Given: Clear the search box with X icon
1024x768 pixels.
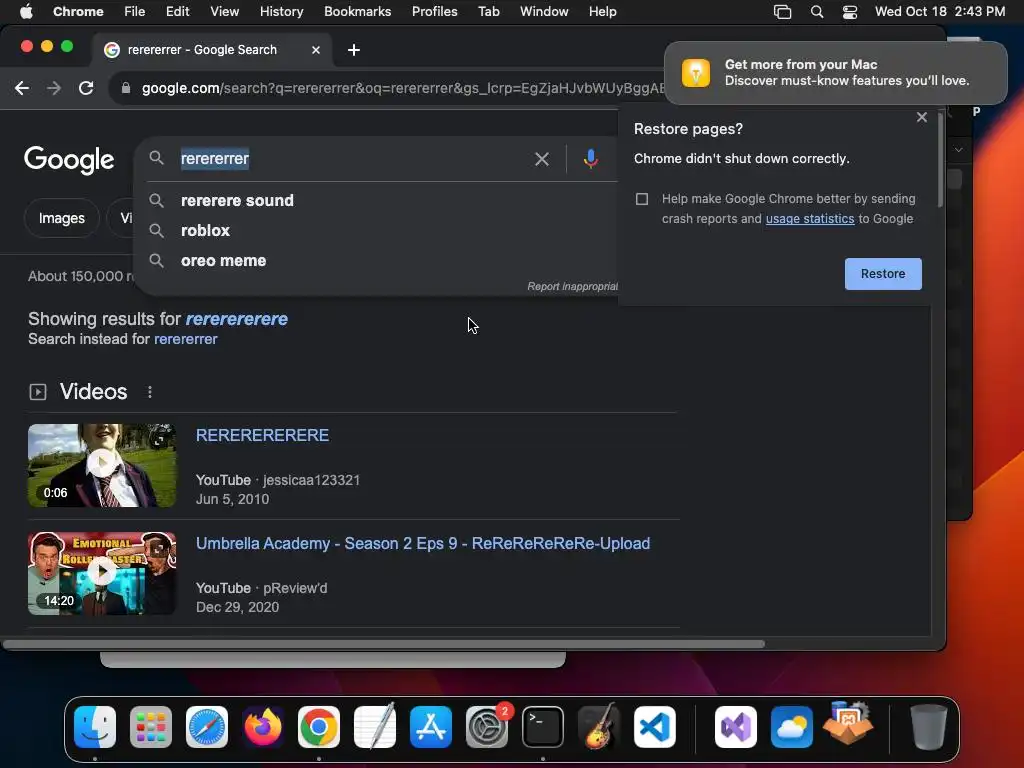Looking at the screenshot, I should 541,159.
